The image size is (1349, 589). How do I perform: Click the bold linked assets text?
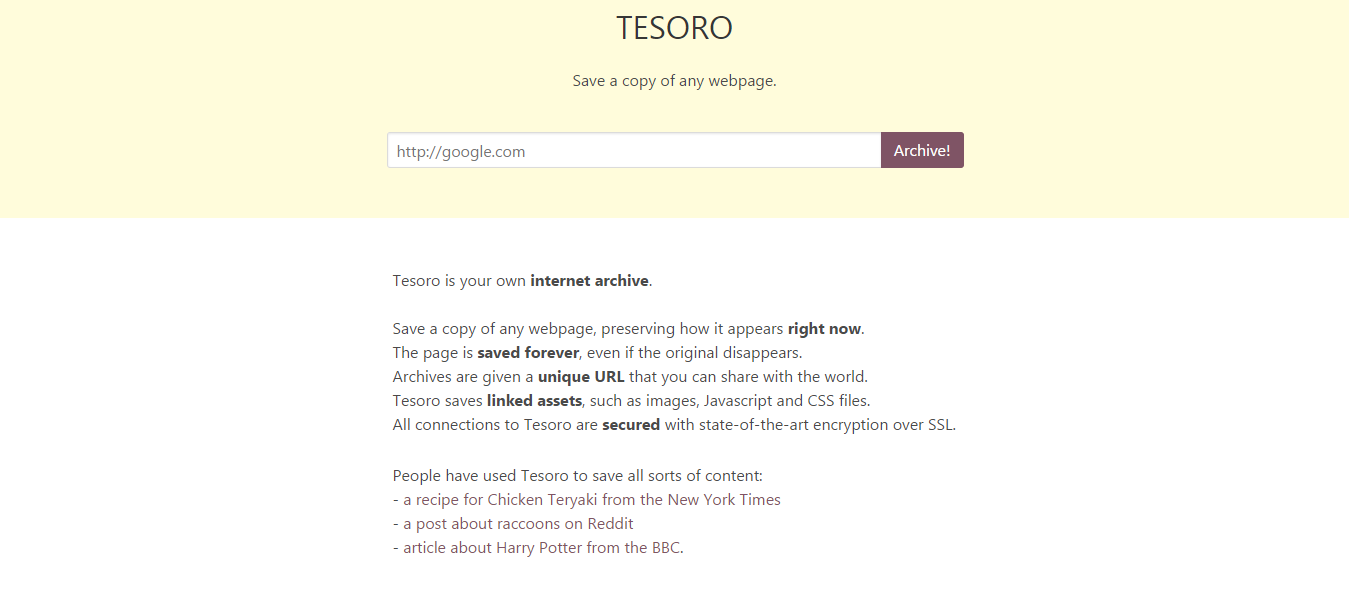tap(534, 400)
